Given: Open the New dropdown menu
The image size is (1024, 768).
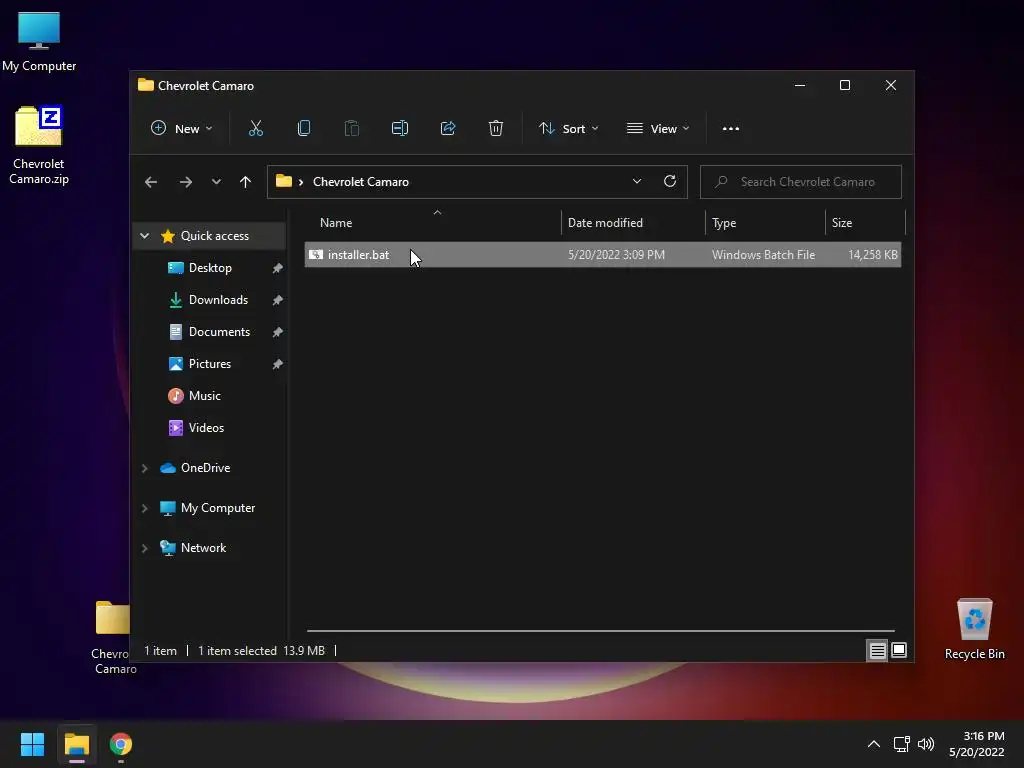Looking at the screenshot, I should (182, 129).
